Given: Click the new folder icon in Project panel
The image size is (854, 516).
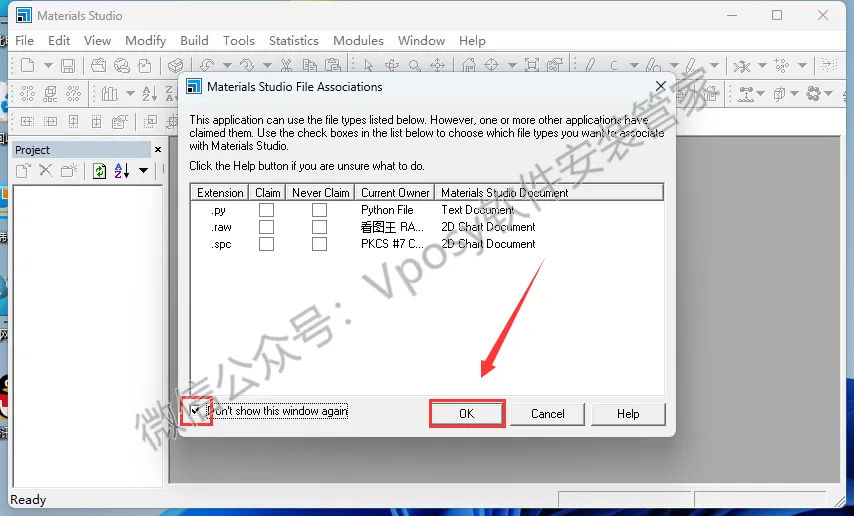Looking at the screenshot, I should (x=69, y=171).
